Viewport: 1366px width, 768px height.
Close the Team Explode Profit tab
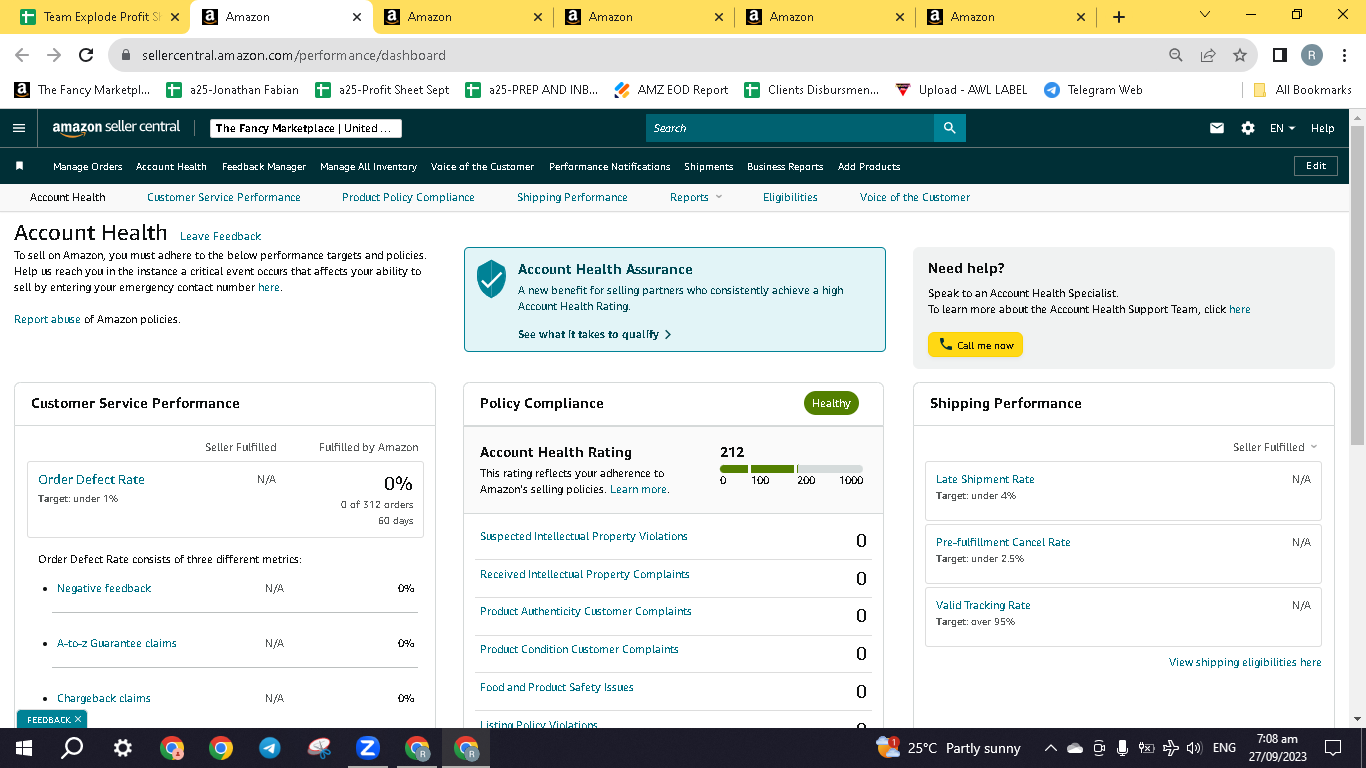point(175,17)
